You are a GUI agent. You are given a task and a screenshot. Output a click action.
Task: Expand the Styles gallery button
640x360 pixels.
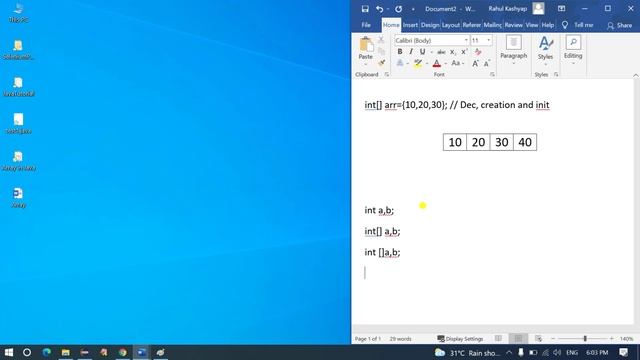click(x=545, y=51)
